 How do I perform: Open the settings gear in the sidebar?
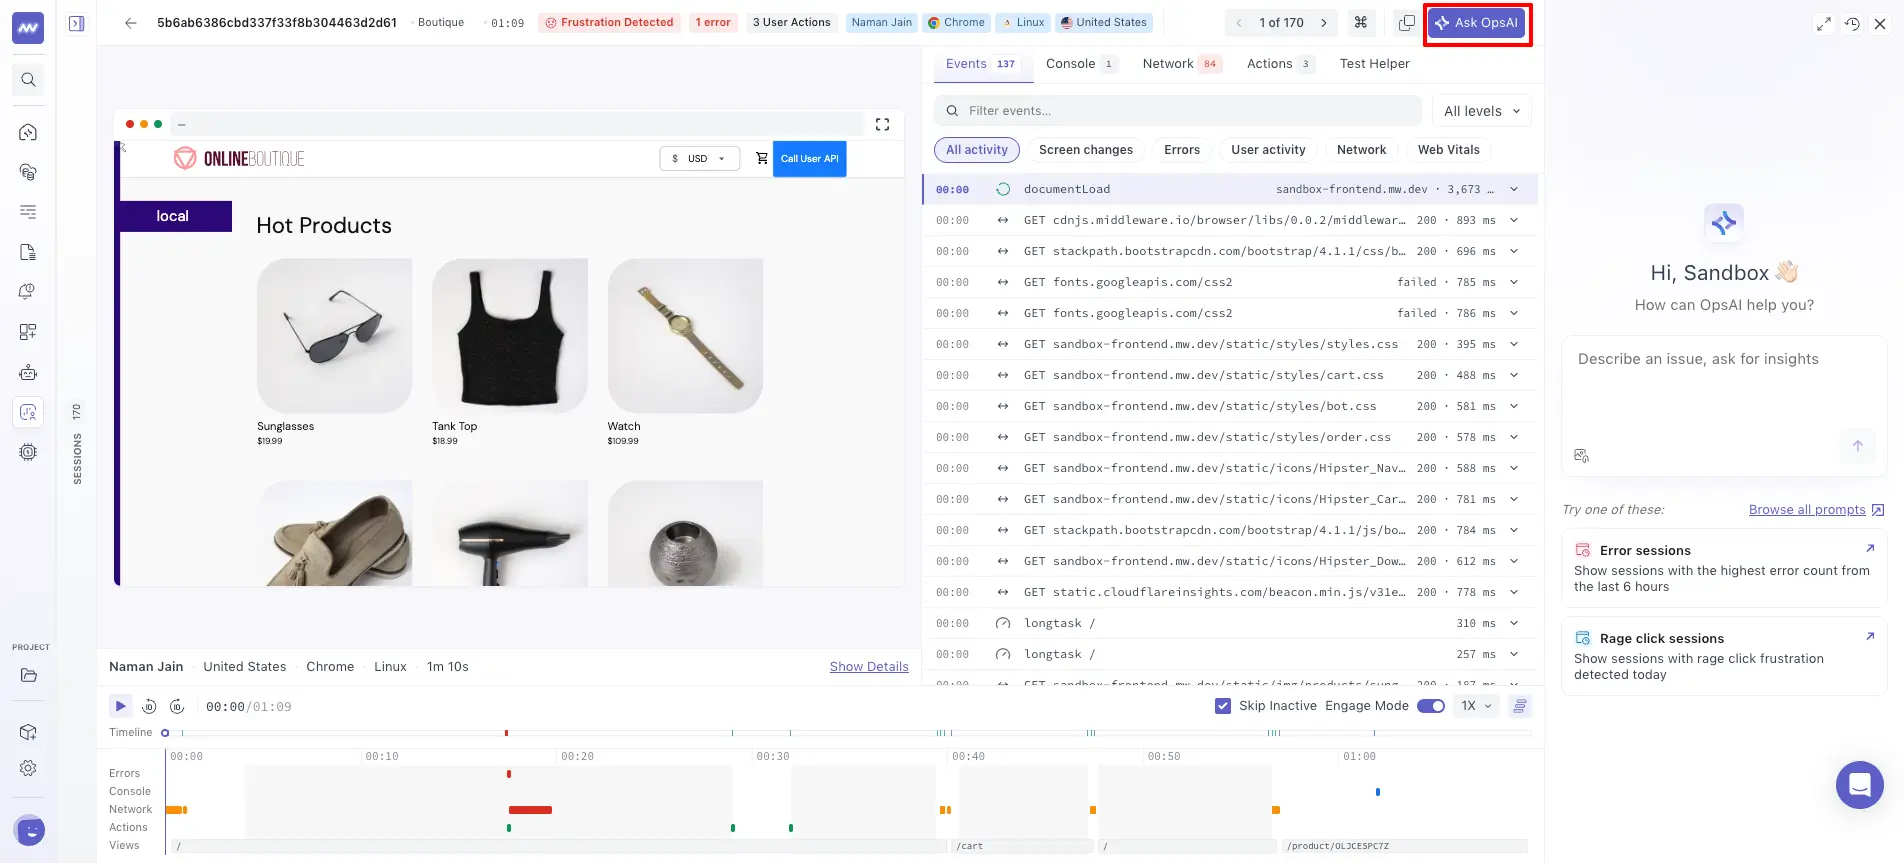[28, 768]
